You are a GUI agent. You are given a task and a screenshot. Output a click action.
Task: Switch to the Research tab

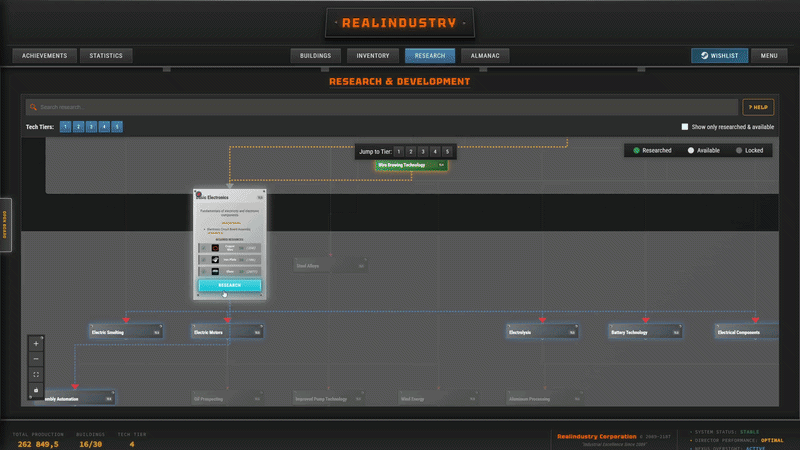(430, 56)
